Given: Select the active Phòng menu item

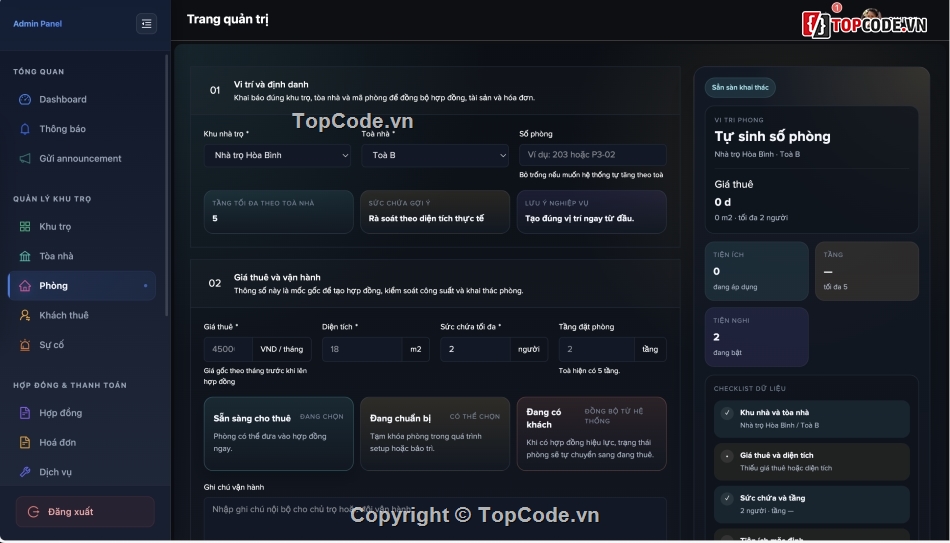Looking at the screenshot, I should [x=82, y=286].
